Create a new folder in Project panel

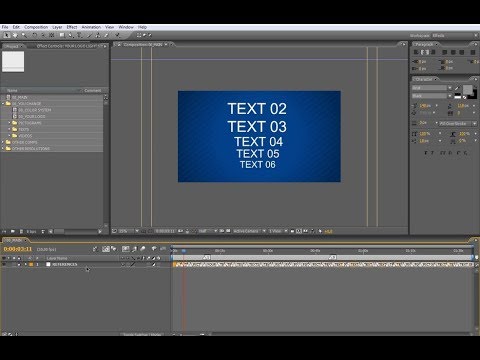click(13, 231)
